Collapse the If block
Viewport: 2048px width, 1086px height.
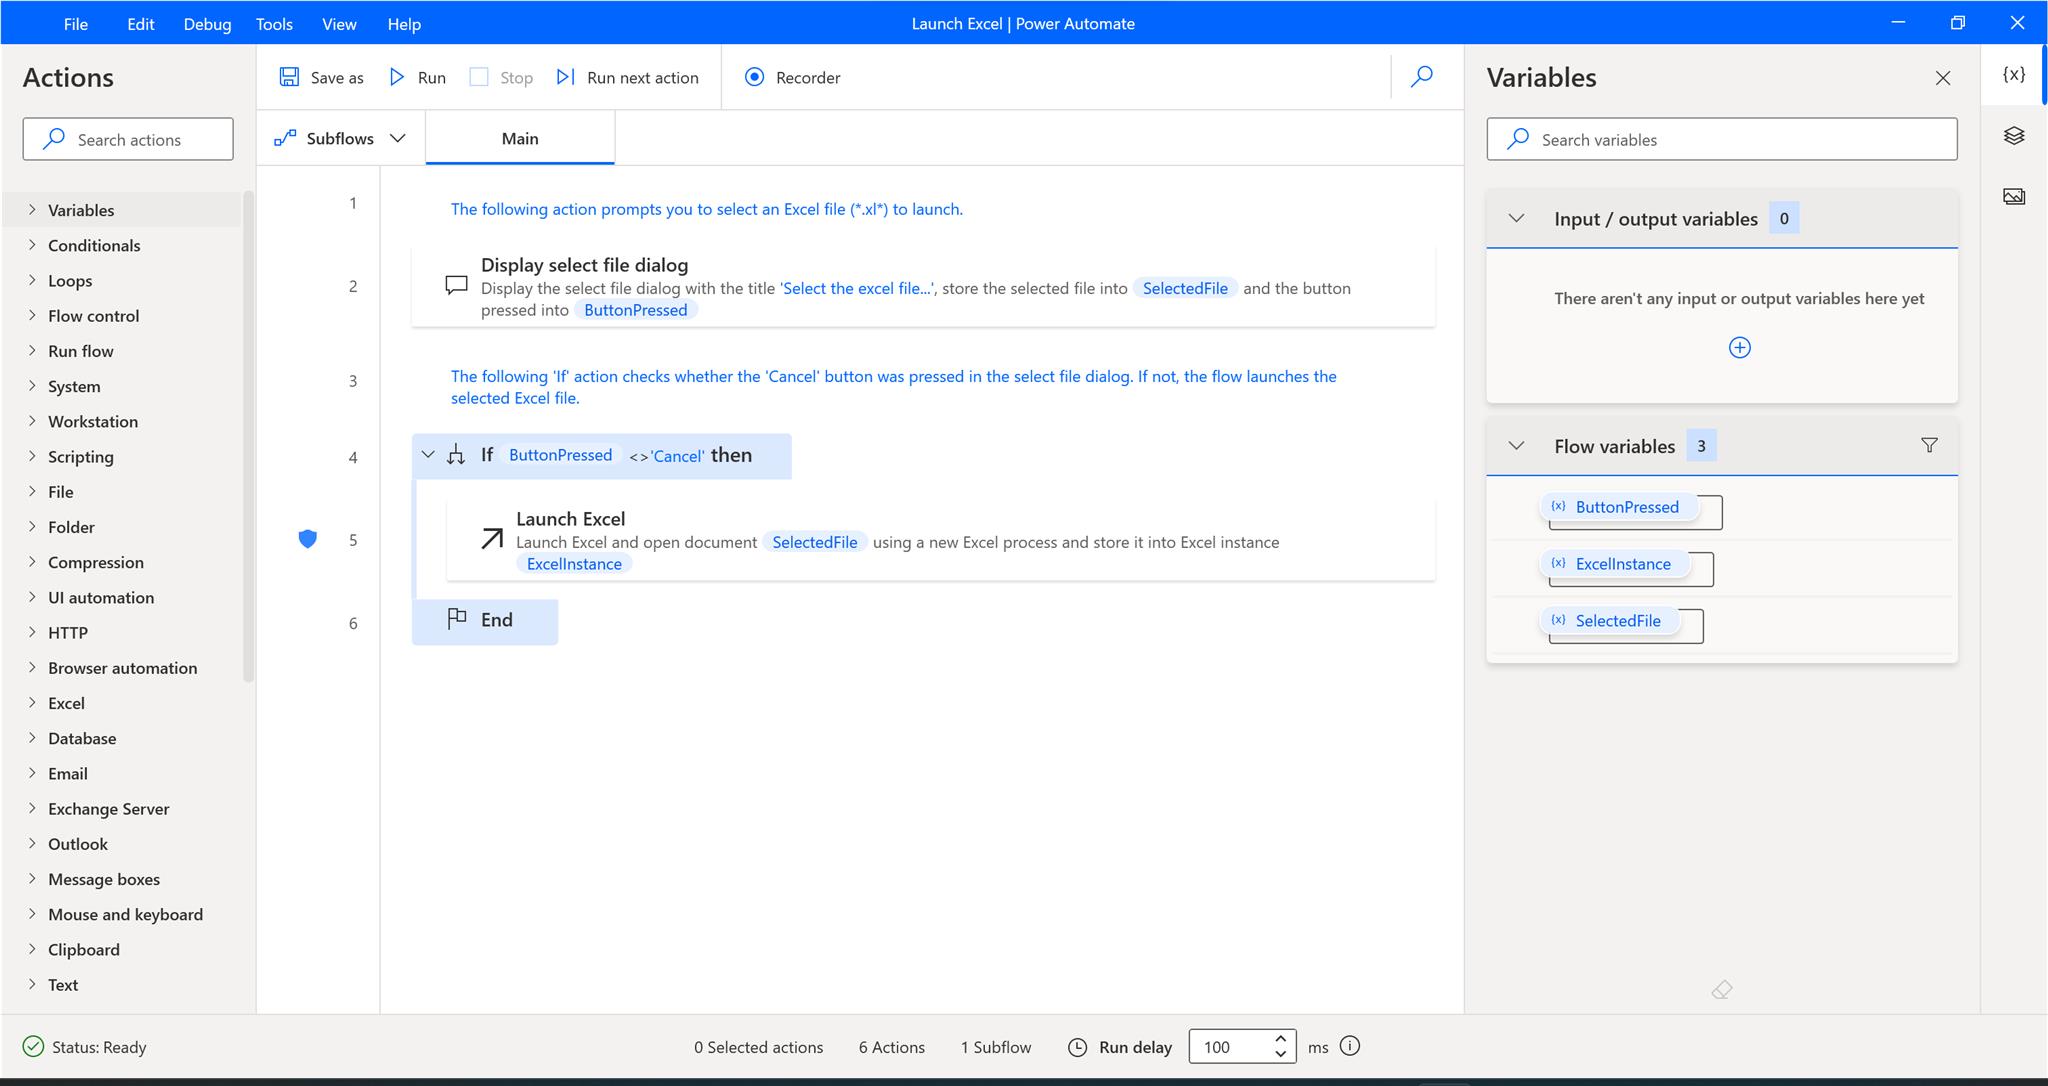[428, 455]
